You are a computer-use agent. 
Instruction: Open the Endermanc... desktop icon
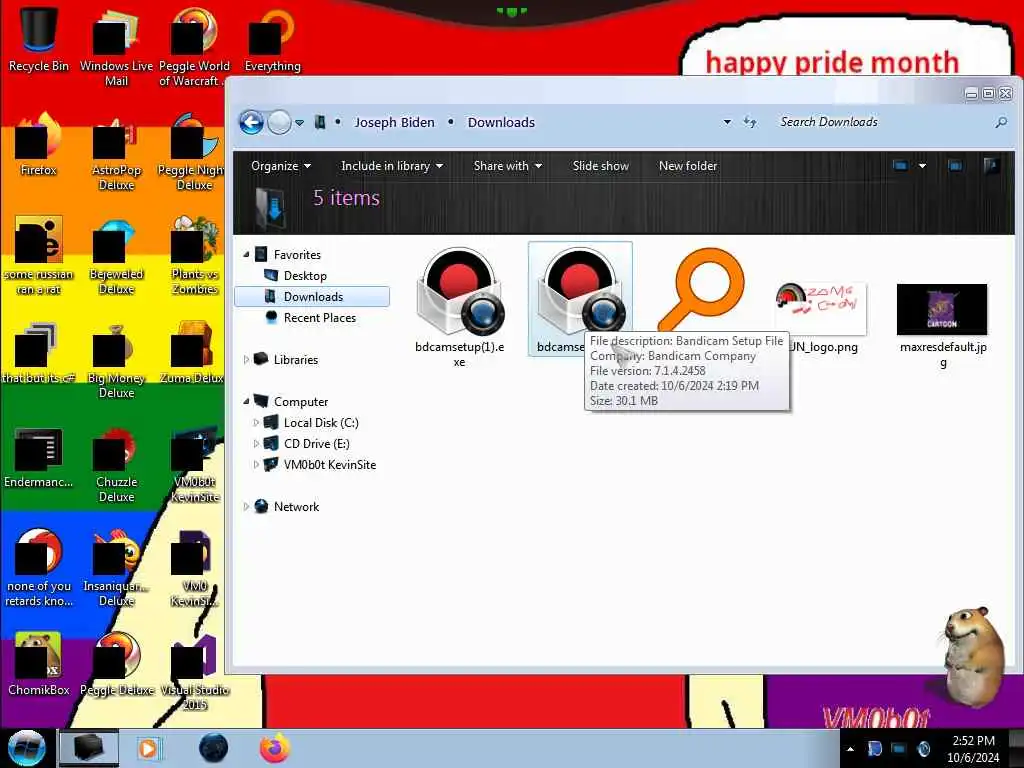click(39, 457)
